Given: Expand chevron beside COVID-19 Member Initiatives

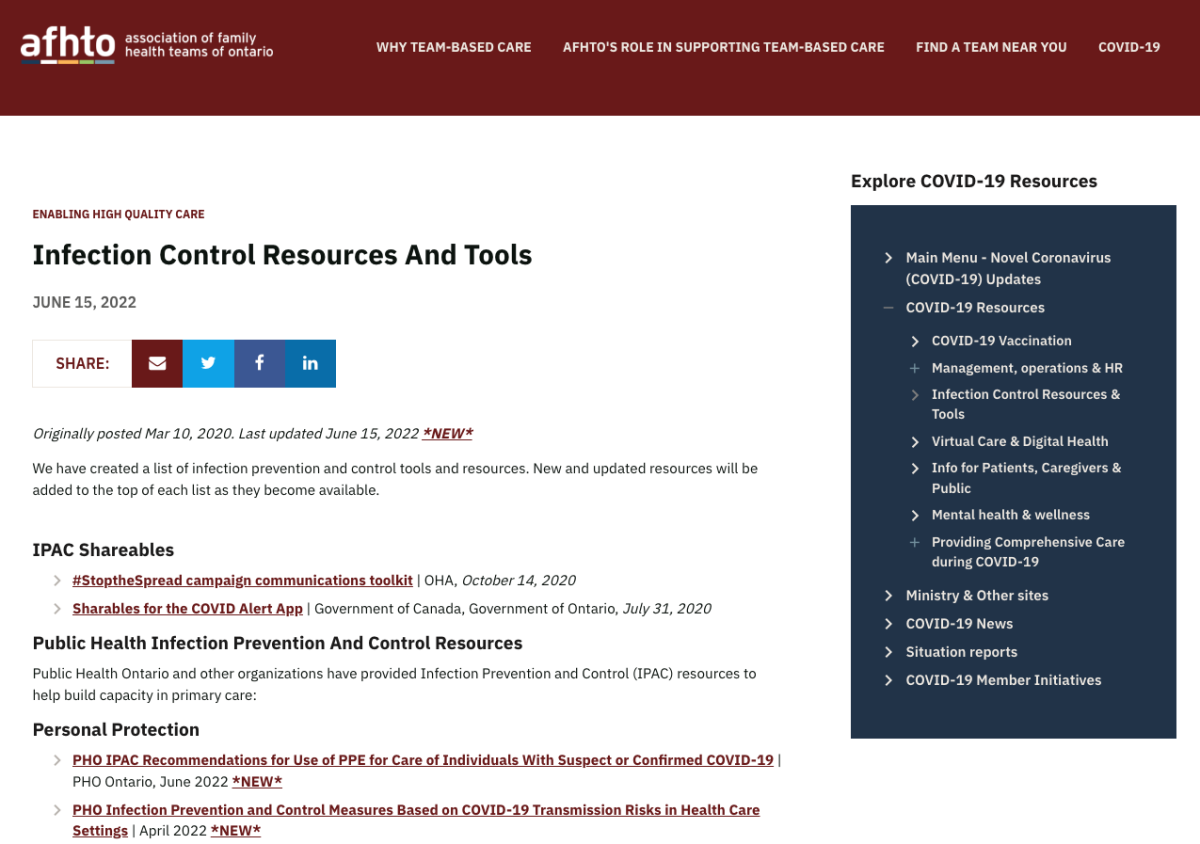Looking at the screenshot, I should coord(888,680).
